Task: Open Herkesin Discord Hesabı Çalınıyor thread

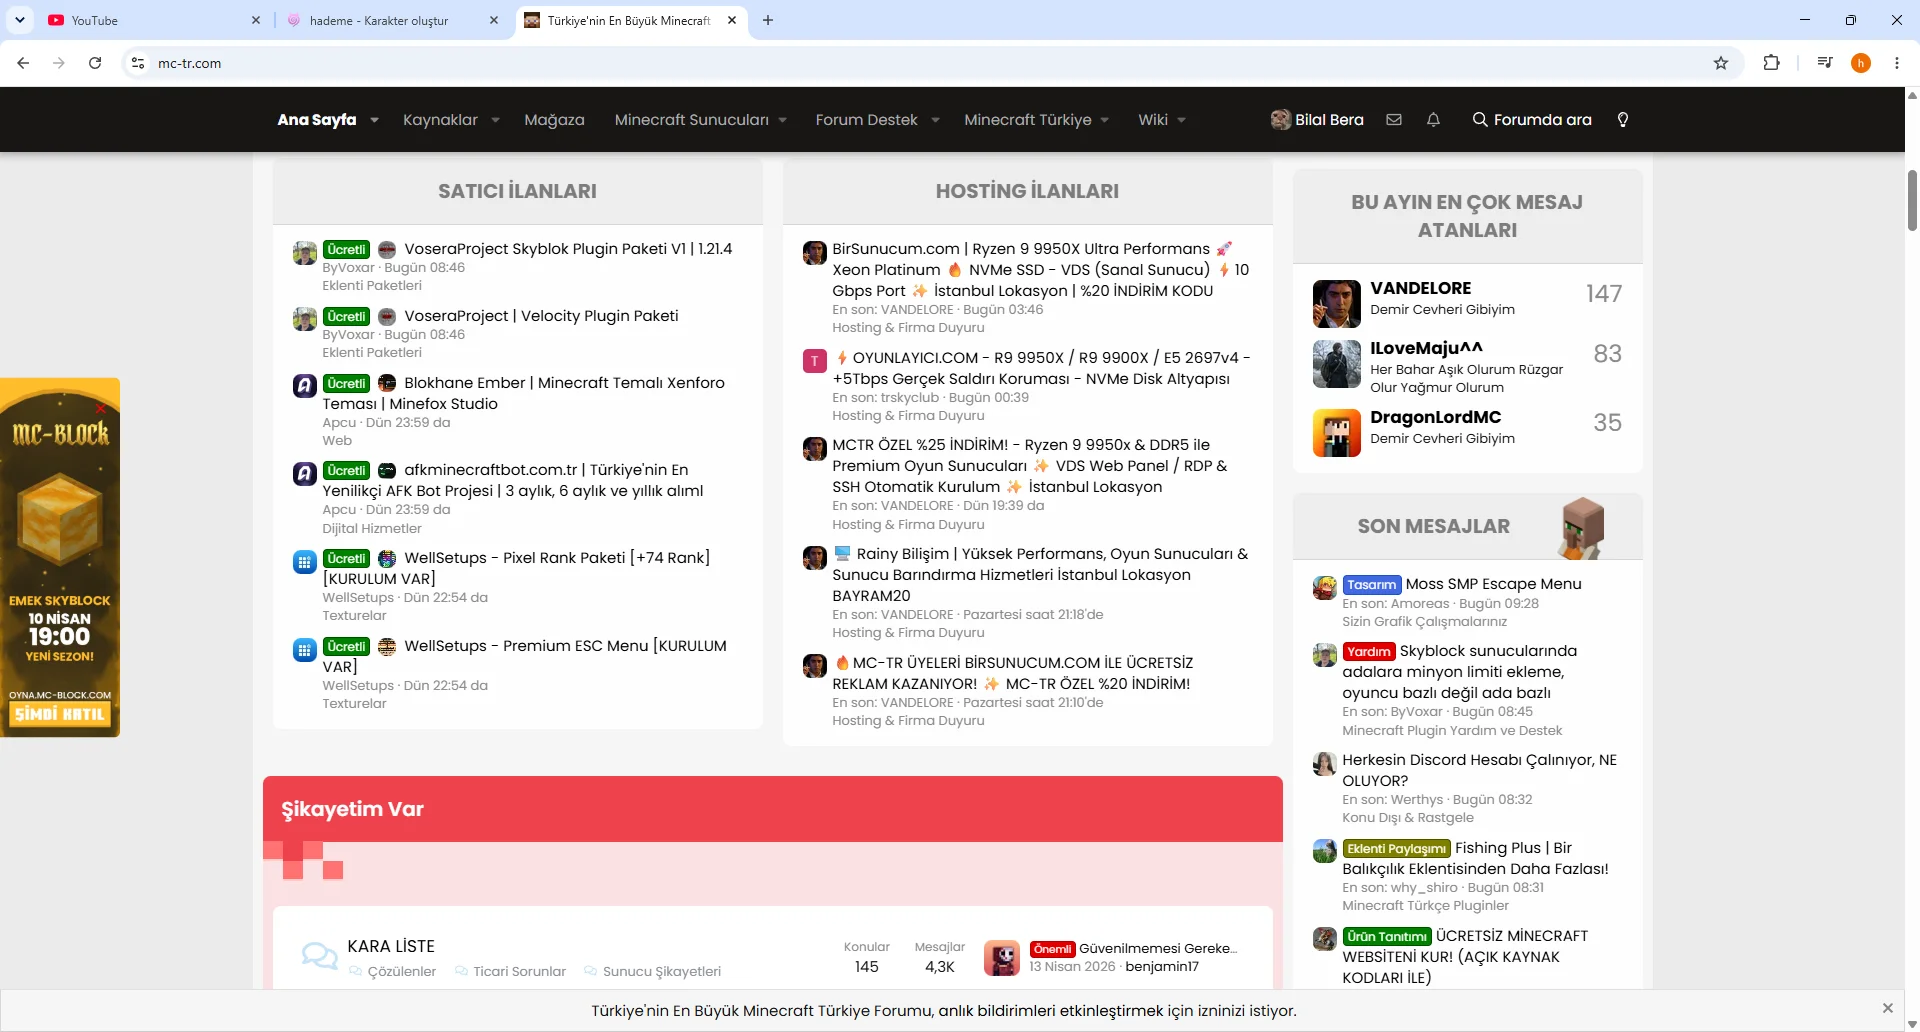Action: coord(1479,770)
